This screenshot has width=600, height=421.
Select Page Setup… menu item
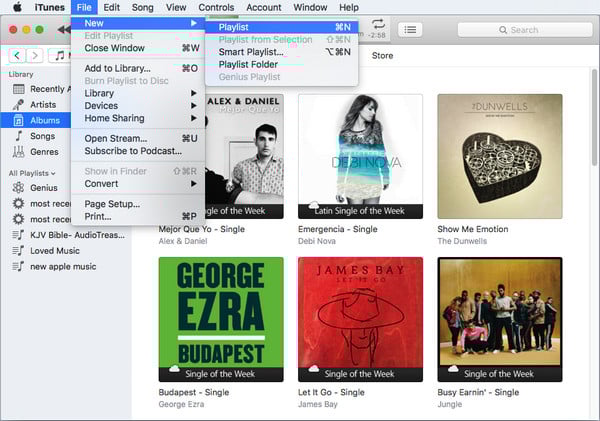pyautogui.click(x=138, y=204)
